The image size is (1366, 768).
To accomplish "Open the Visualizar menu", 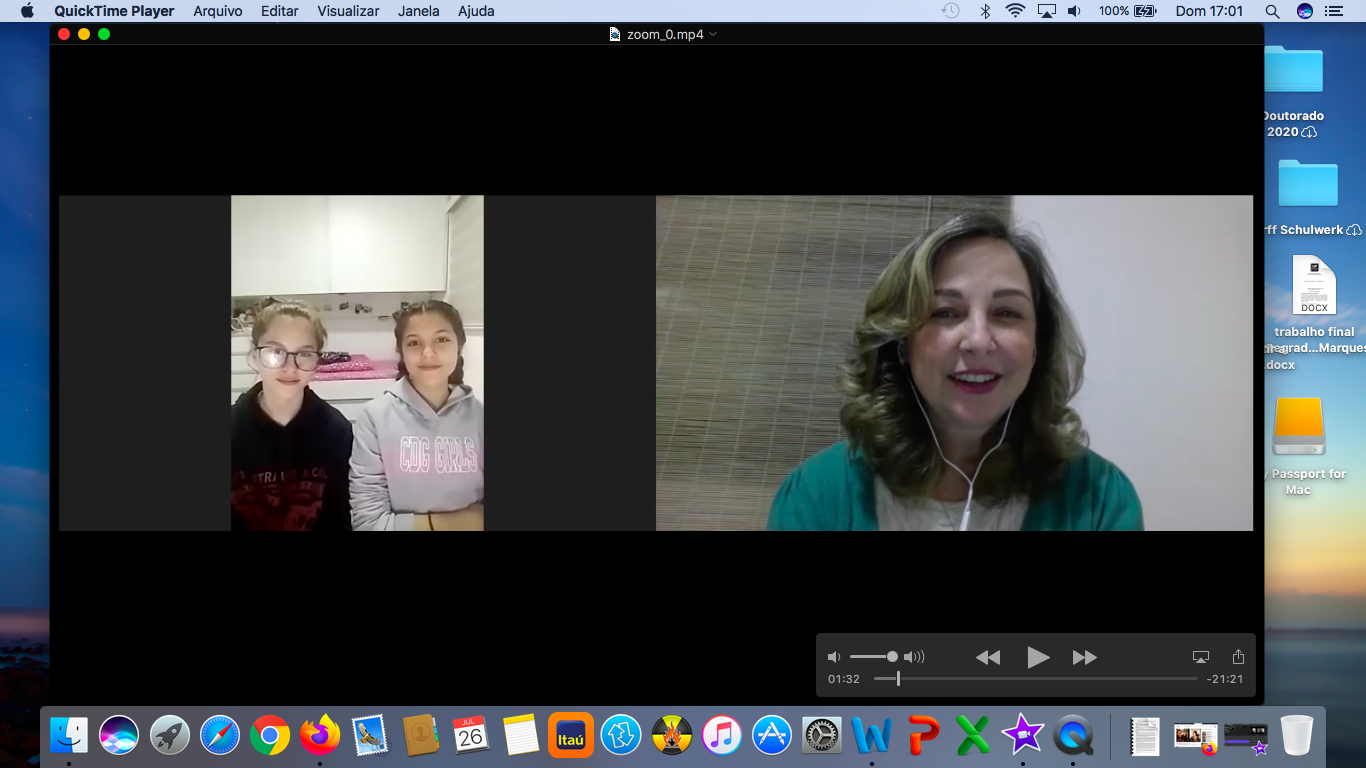I will pyautogui.click(x=348, y=11).
